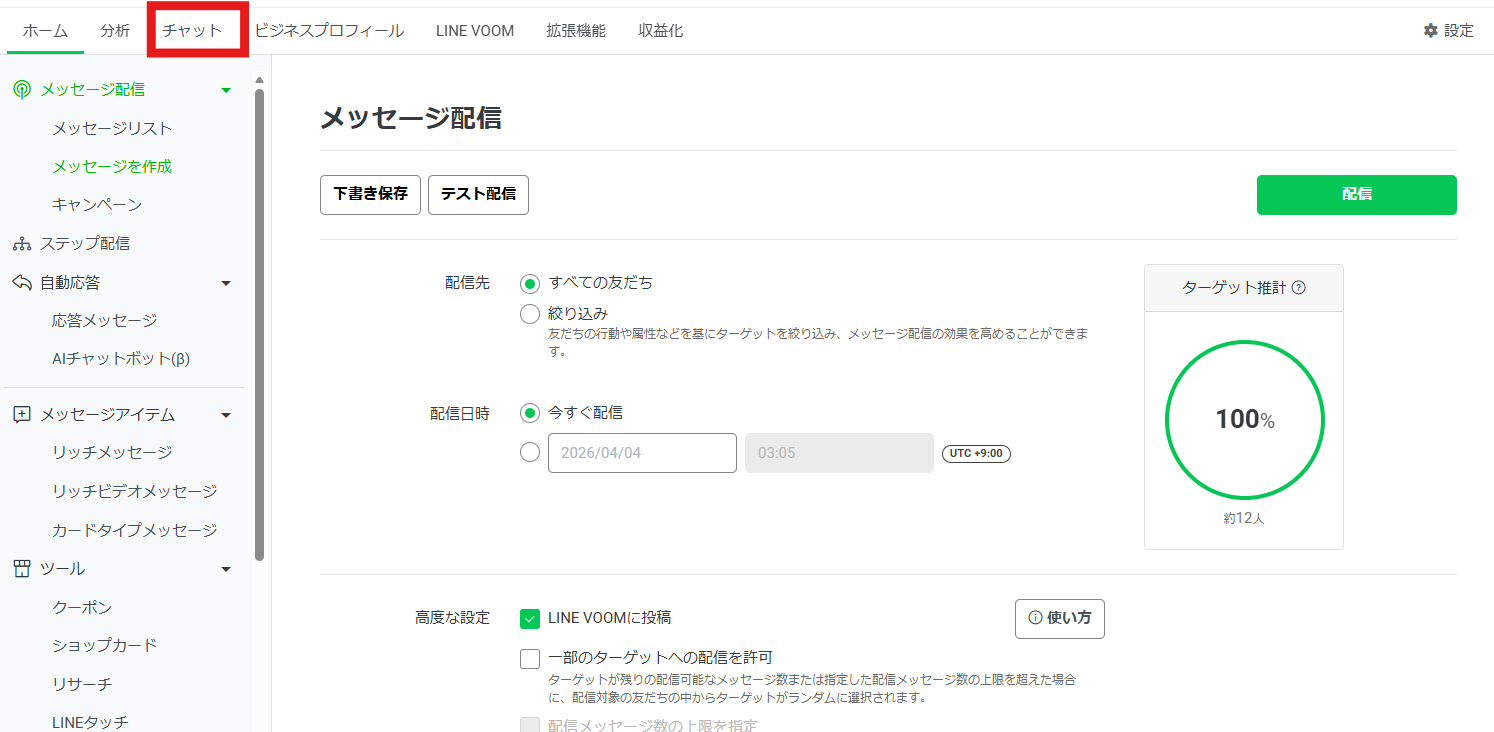Open the チャット tab
1494x732 pixels.
193,31
